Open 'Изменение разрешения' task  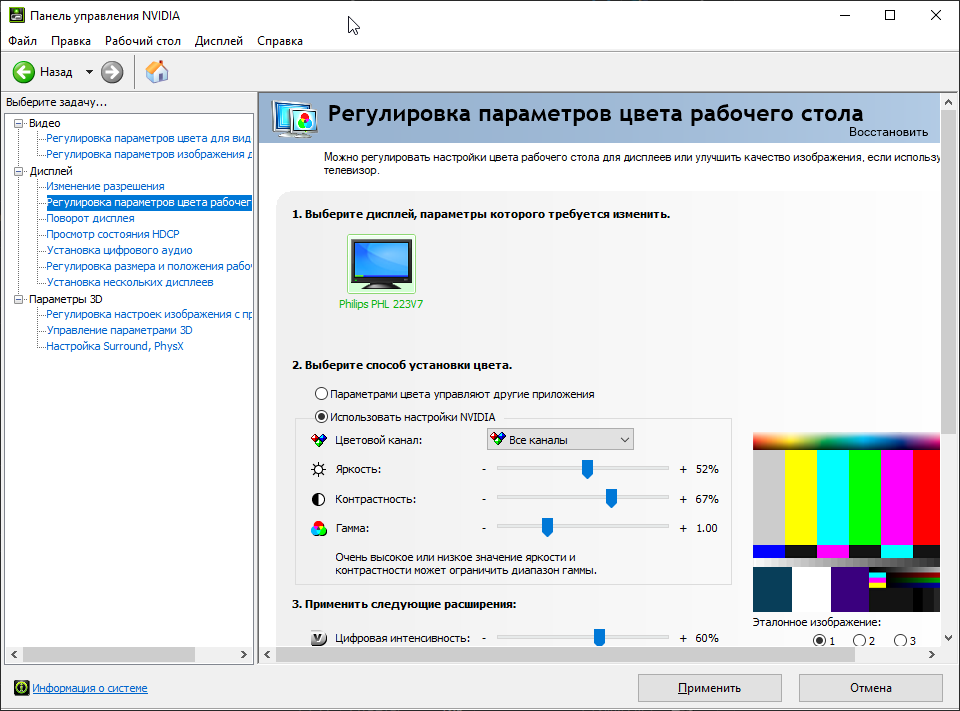pyautogui.click(x=105, y=186)
